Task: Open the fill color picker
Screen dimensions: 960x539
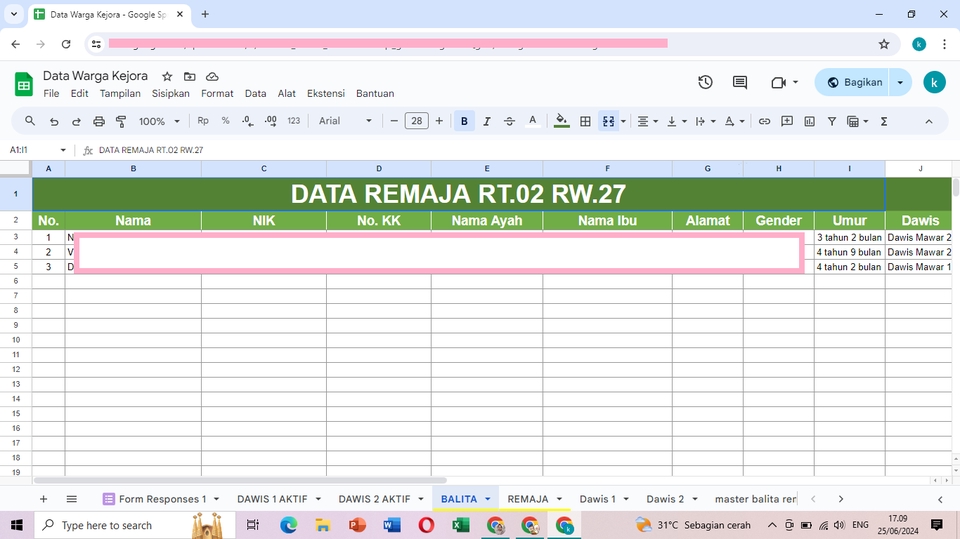Action: [561, 121]
